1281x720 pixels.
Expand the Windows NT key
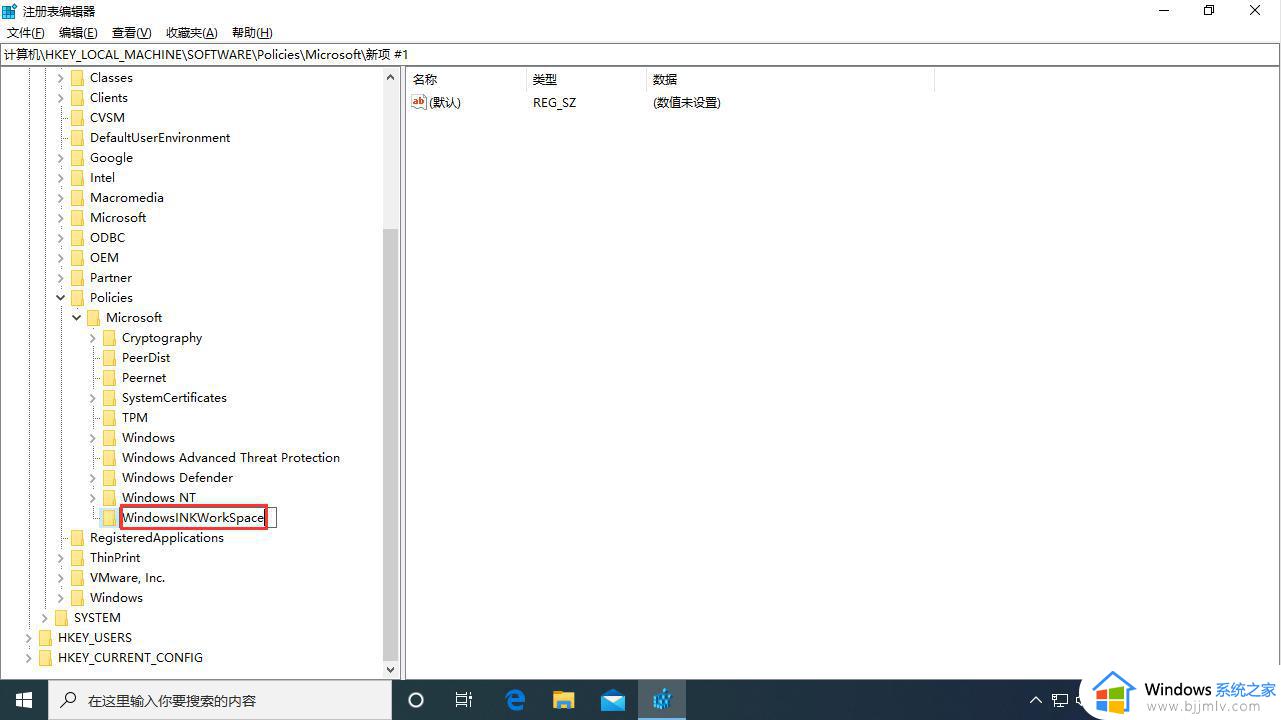tap(92, 498)
